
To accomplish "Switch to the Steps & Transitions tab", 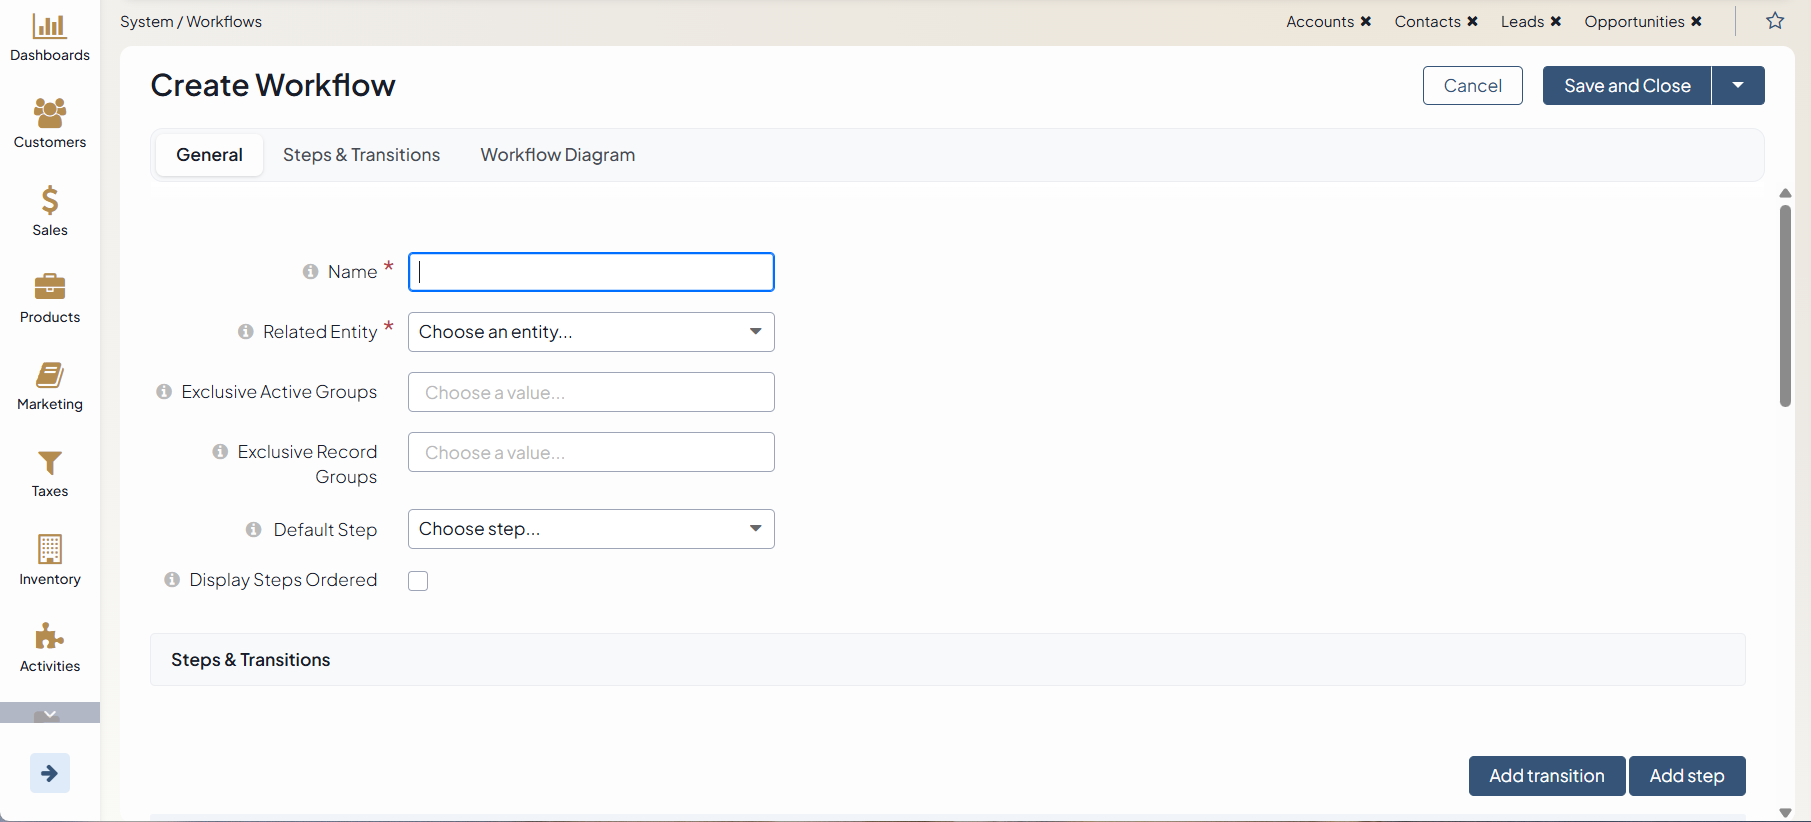I will pos(361,155).
